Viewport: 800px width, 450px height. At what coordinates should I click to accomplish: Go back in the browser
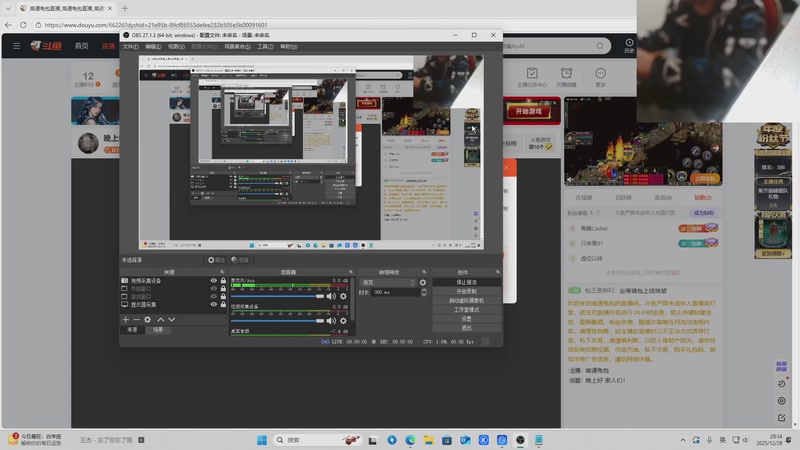(8, 24)
